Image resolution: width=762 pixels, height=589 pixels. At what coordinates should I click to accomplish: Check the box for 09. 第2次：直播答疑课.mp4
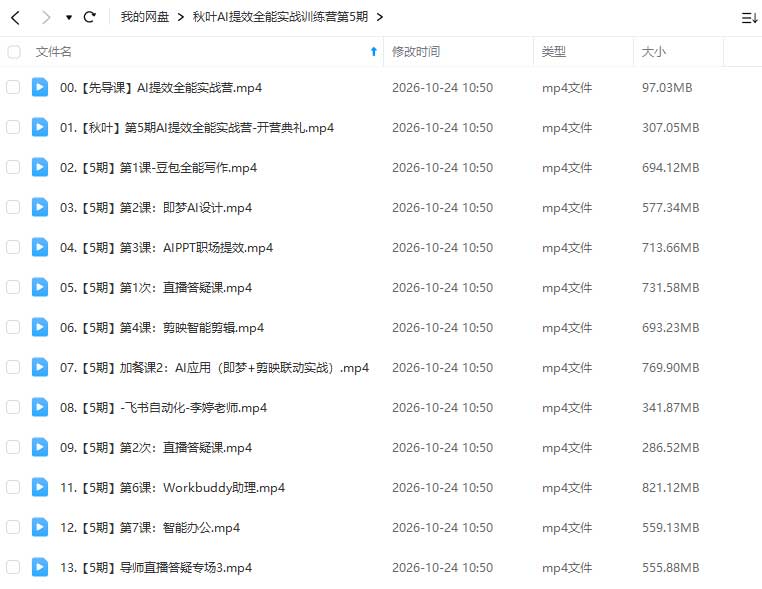pyautogui.click(x=13, y=447)
